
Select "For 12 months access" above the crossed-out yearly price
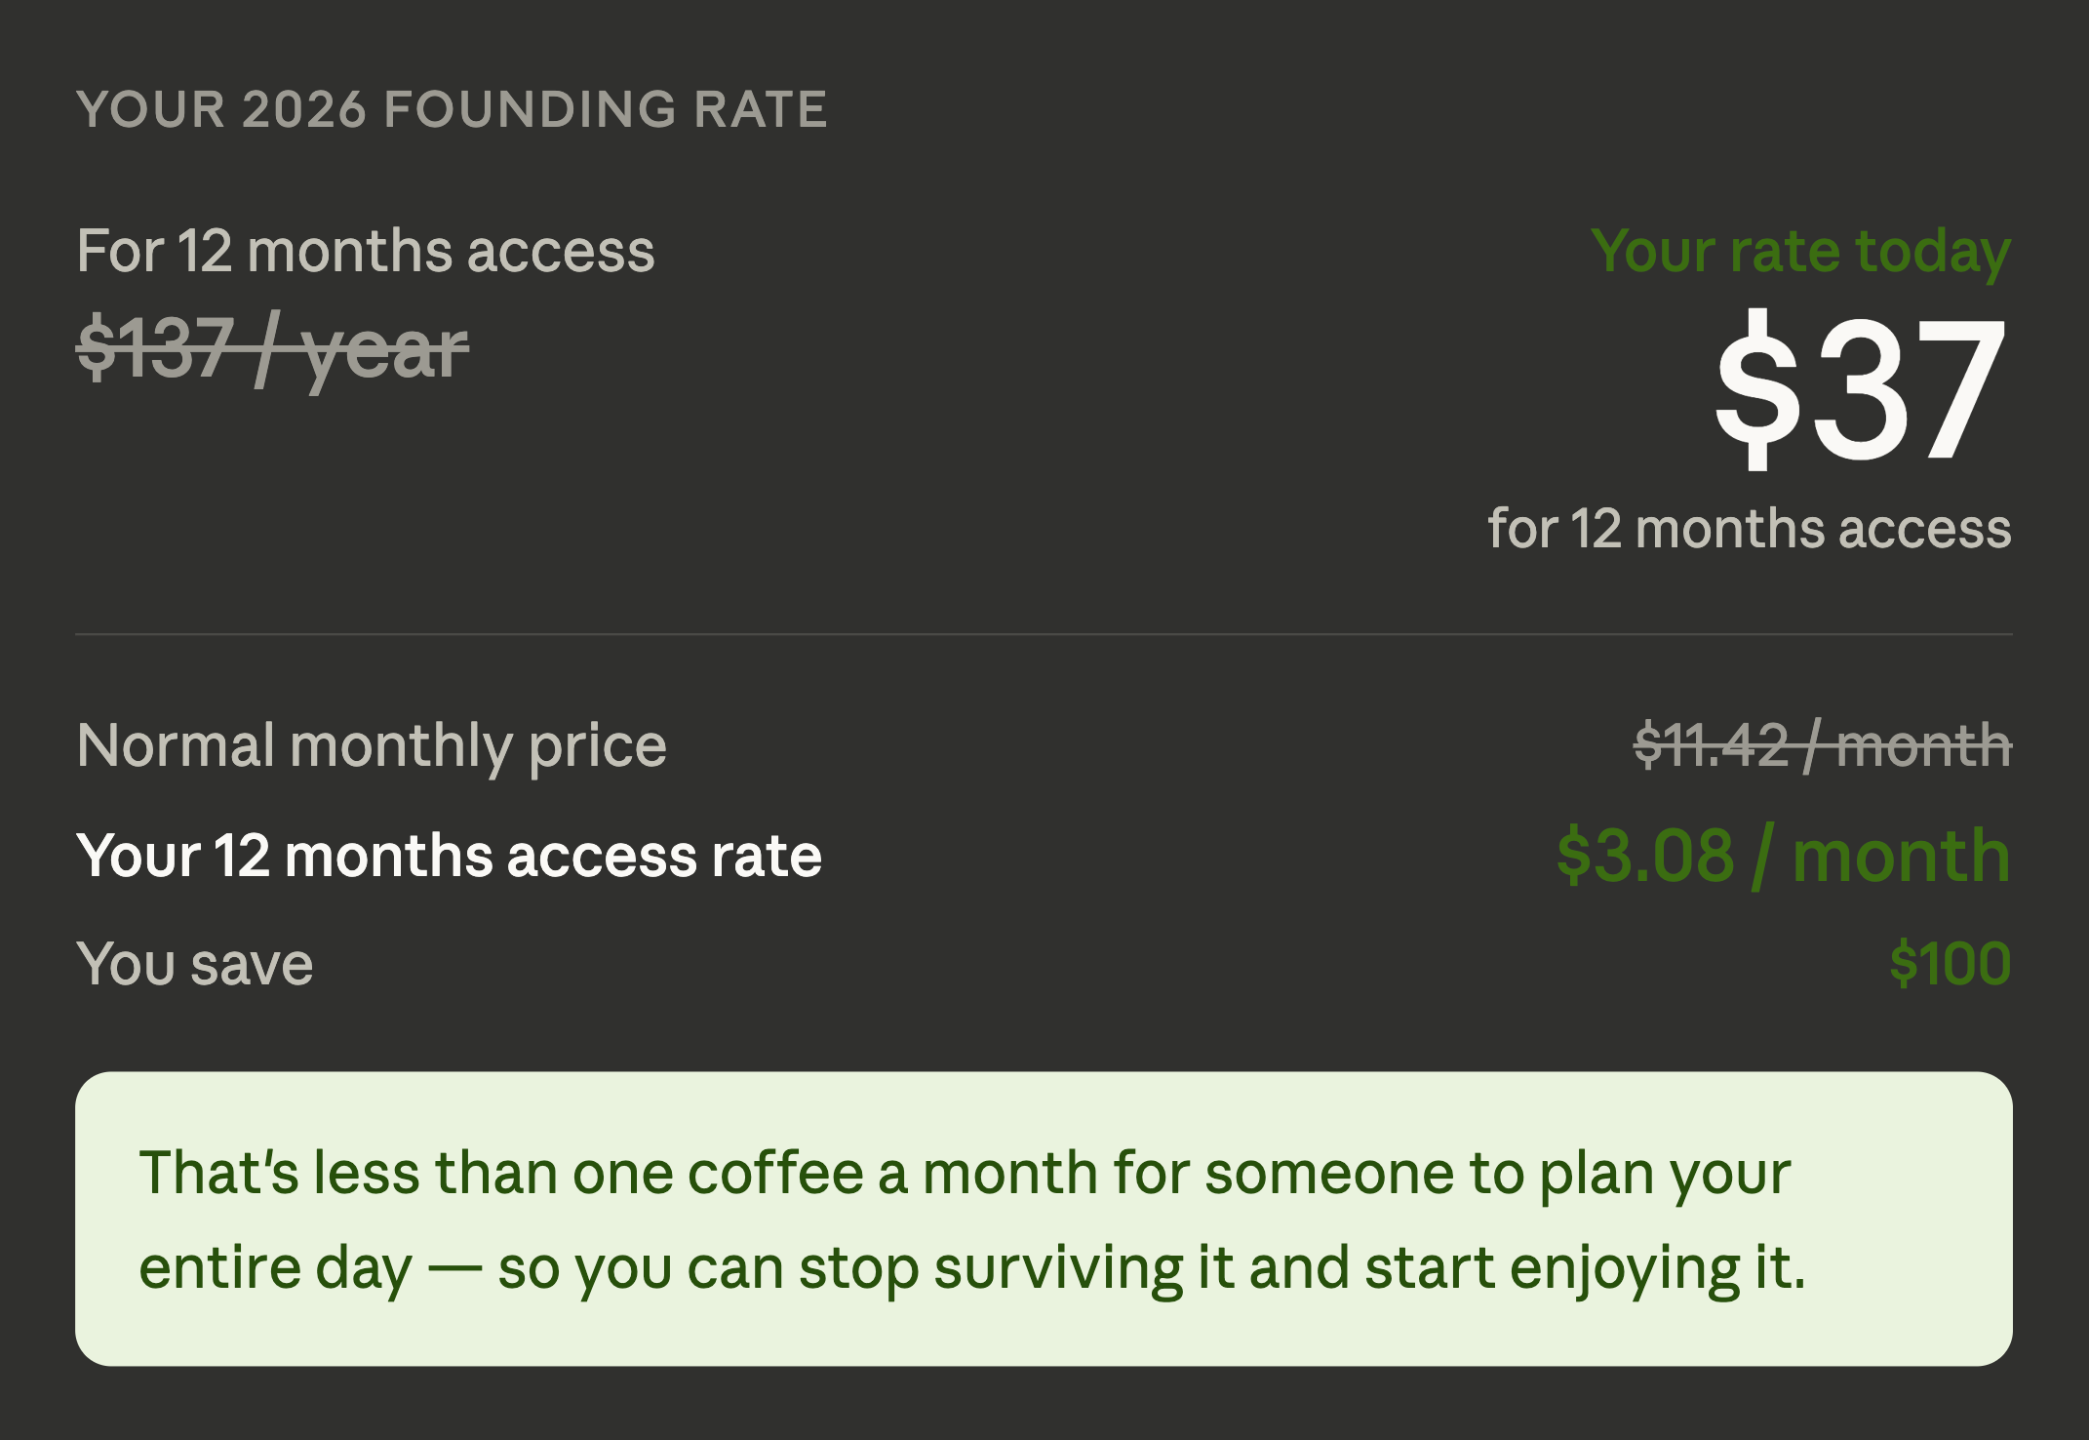365,250
